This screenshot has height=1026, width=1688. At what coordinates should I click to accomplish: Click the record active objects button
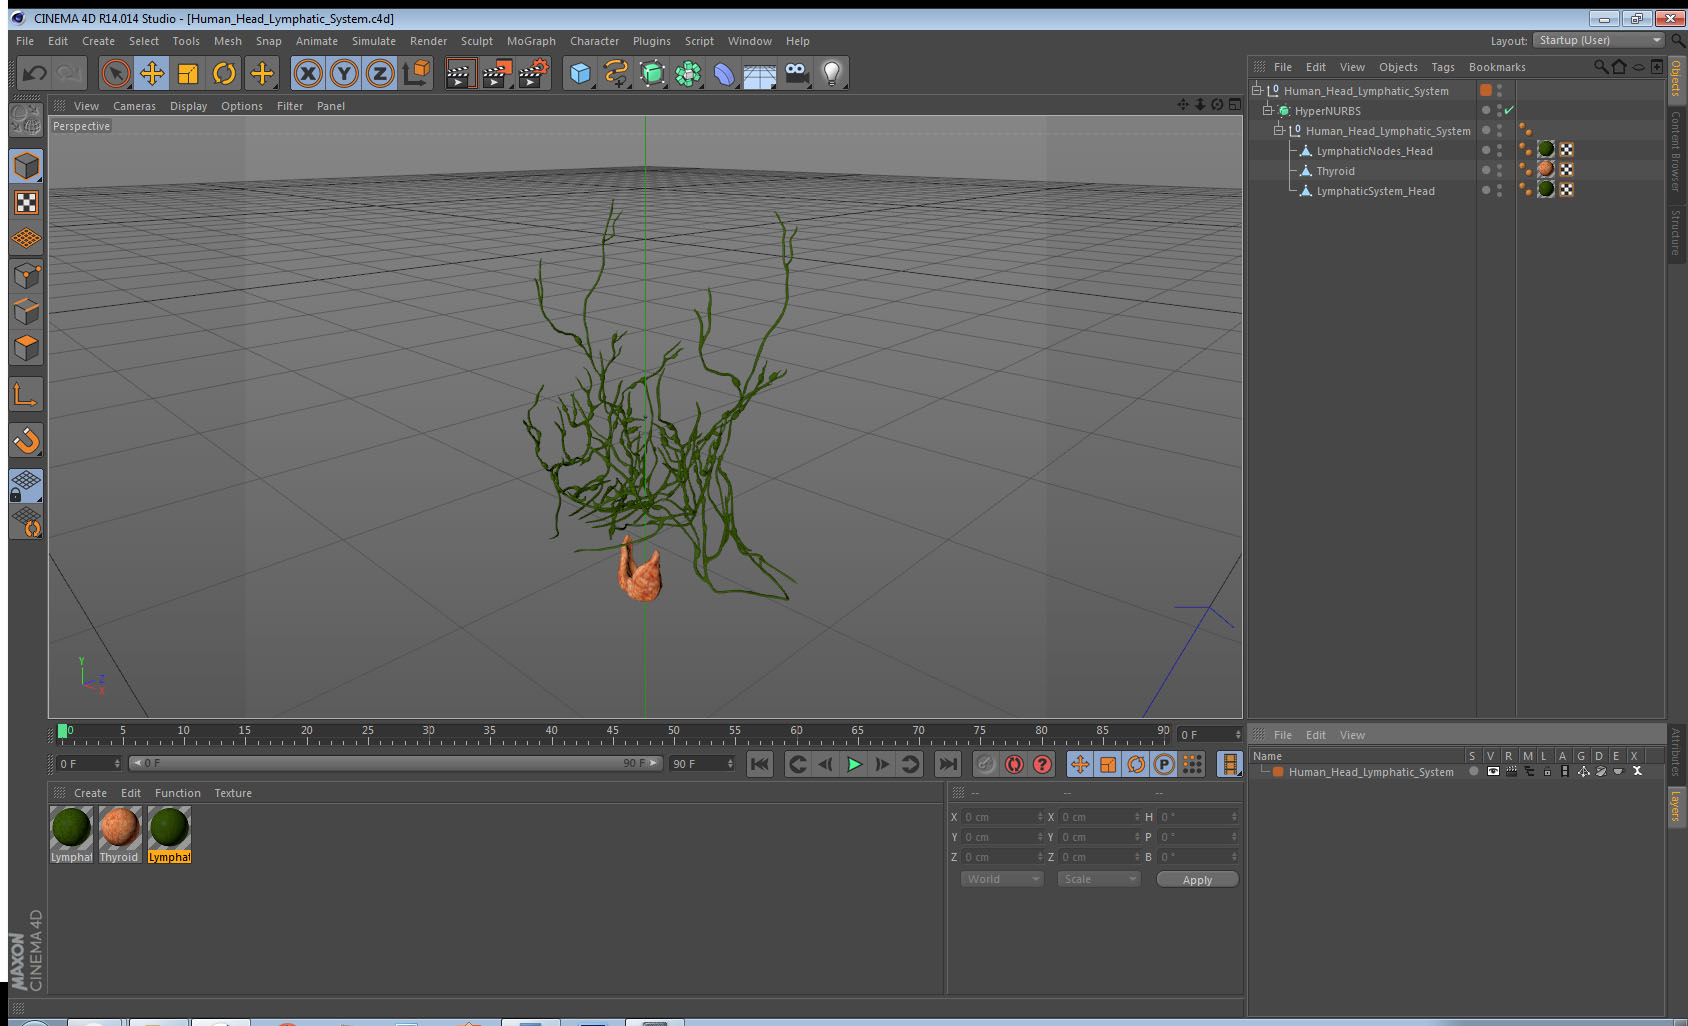pos(986,764)
